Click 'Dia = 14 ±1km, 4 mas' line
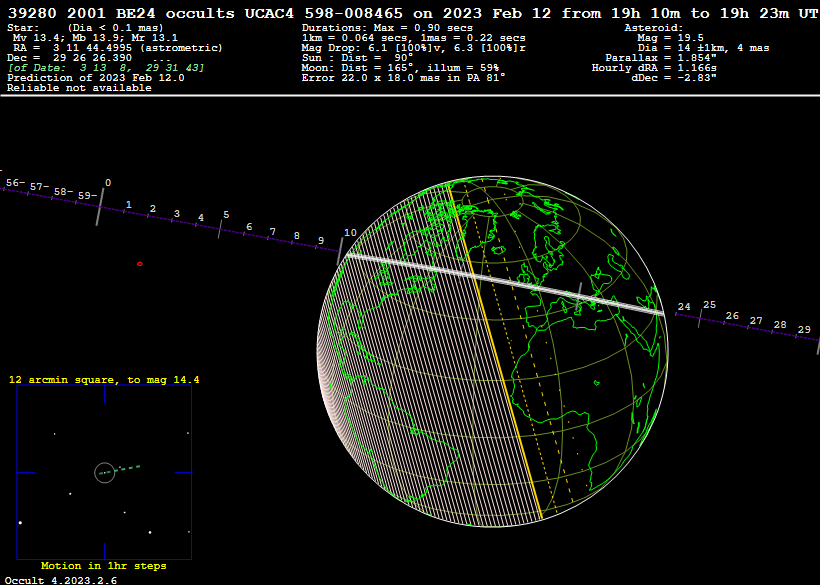 coord(703,48)
